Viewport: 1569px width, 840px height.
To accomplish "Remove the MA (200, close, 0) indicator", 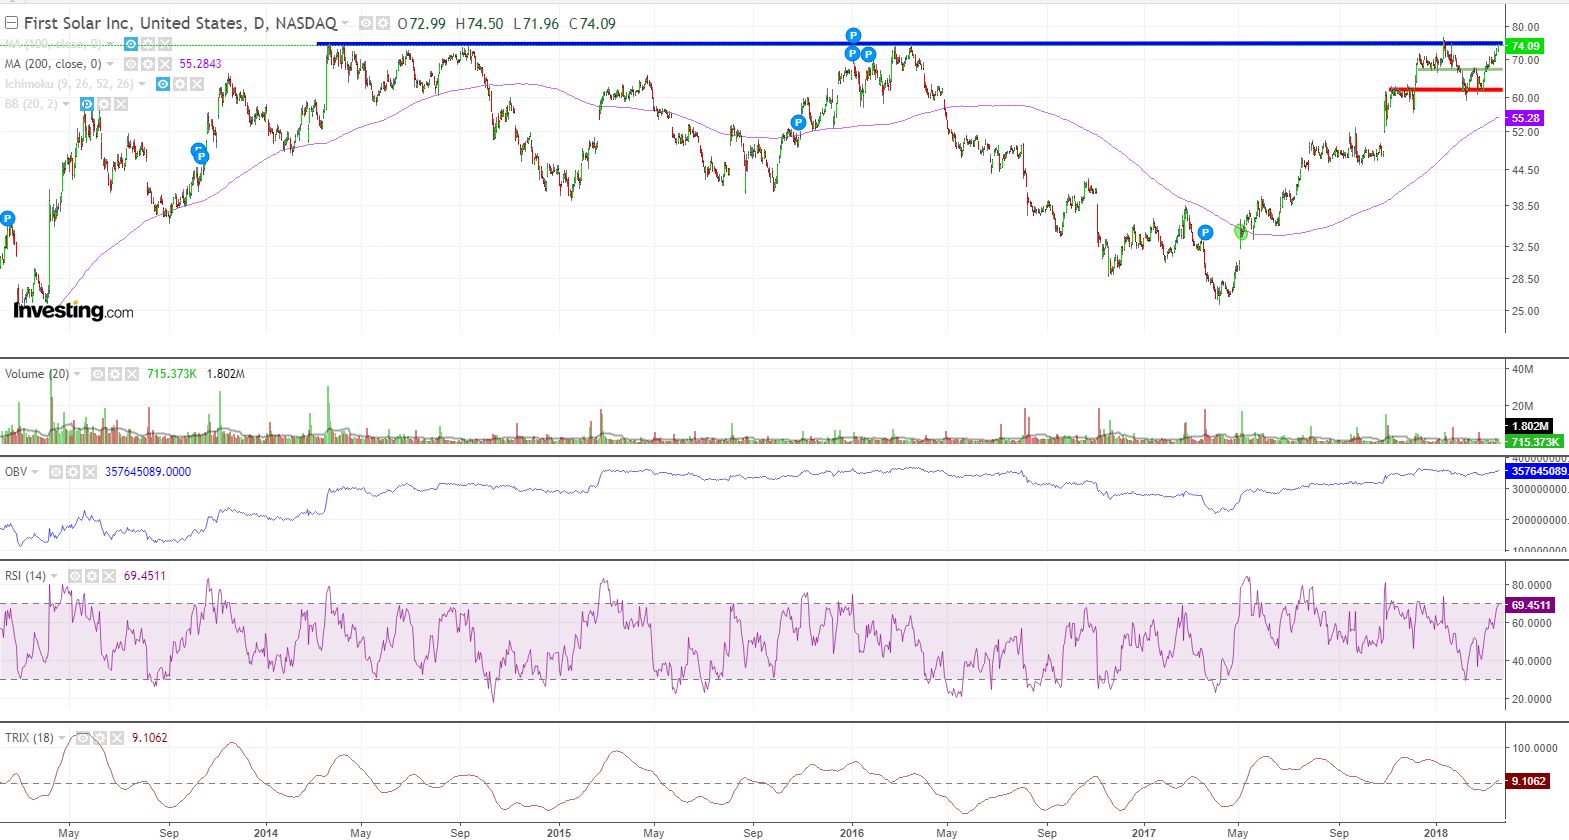I will [x=165, y=64].
